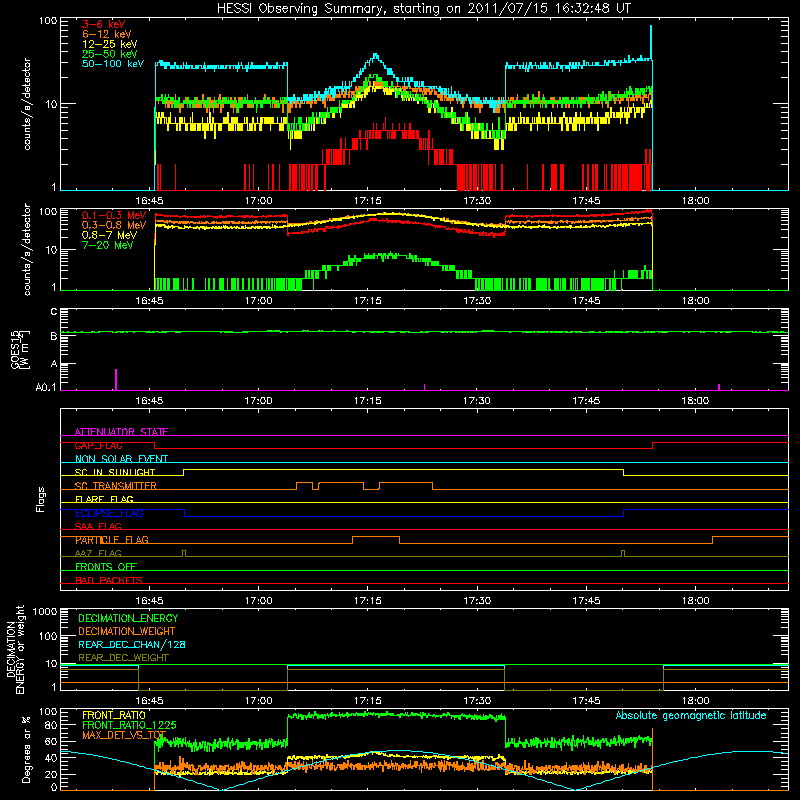Select the 50-100 keV legend label
800x800 pixels.
pyautogui.click(x=113, y=64)
